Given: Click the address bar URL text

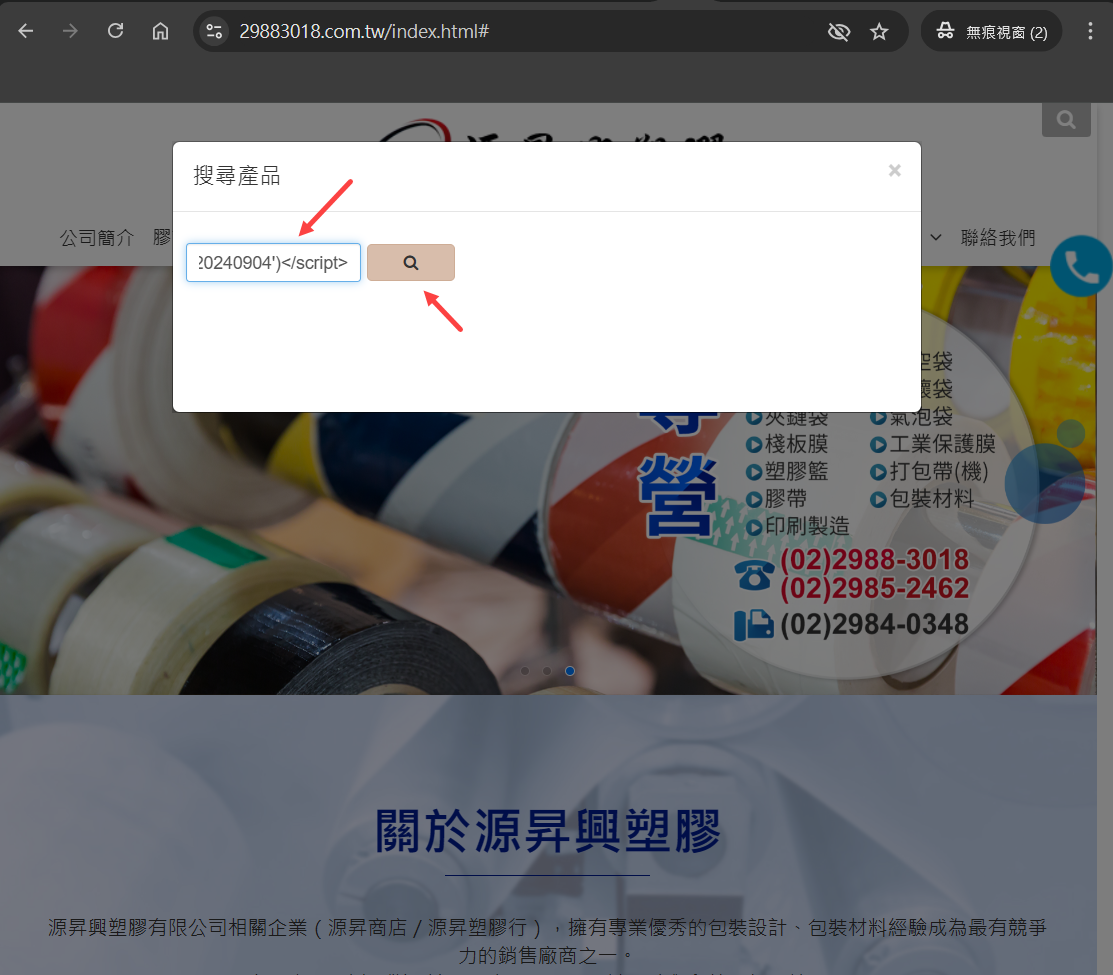Looking at the screenshot, I should (363, 31).
